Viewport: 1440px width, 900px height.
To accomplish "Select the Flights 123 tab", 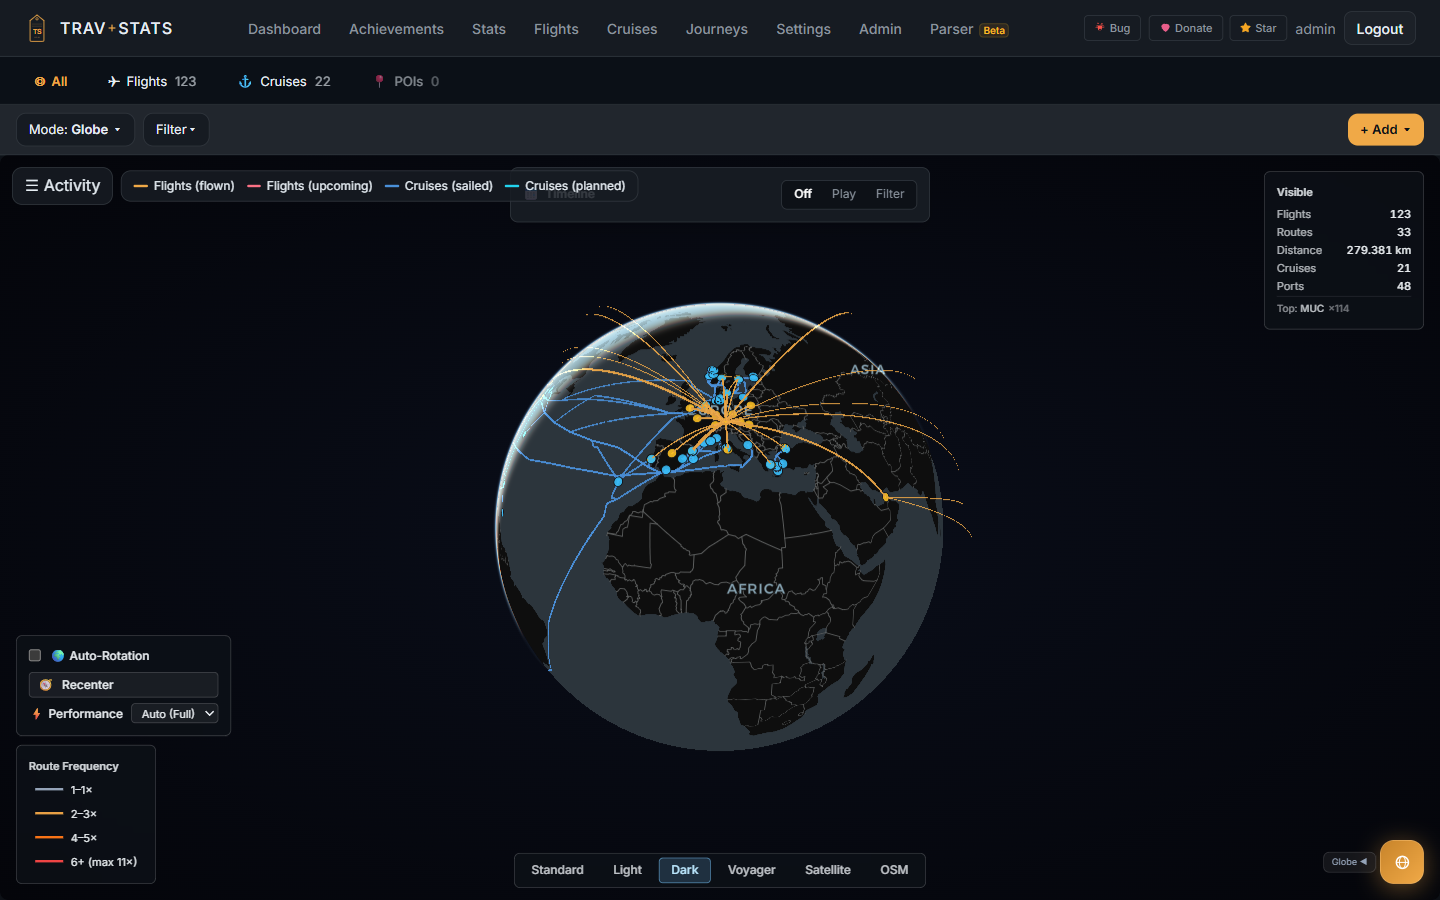I will pos(152,82).
